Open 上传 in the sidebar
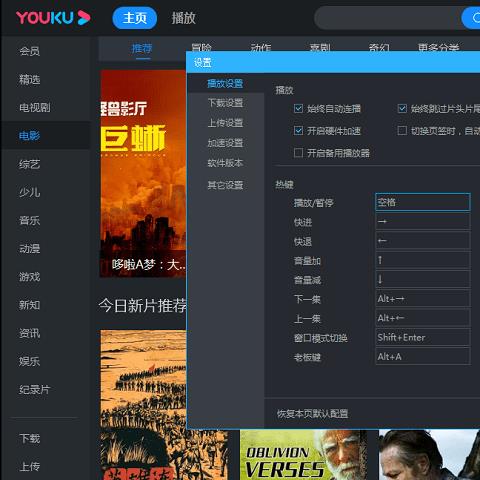 [x=30, y=466]
